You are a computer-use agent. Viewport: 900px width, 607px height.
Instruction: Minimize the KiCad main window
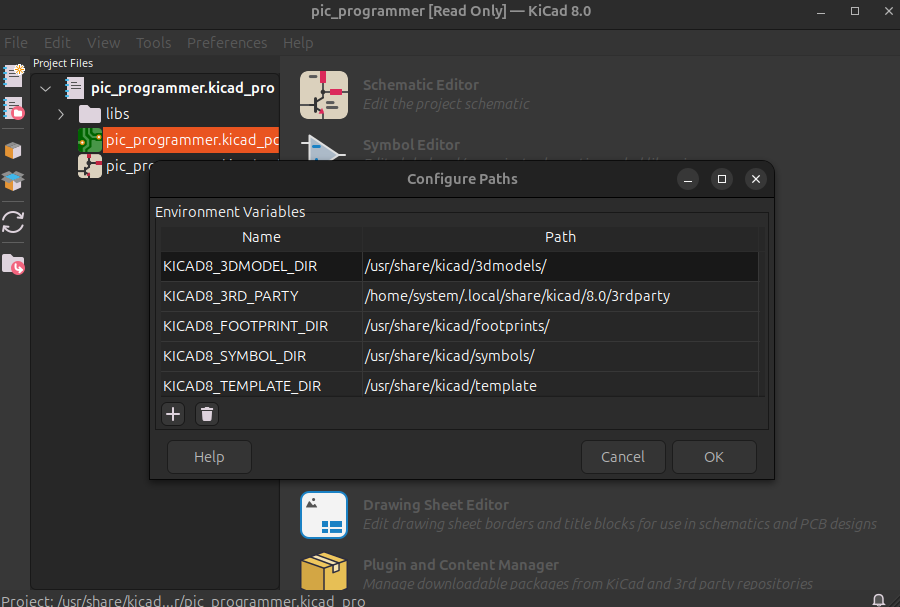click(x=821, y=11)
